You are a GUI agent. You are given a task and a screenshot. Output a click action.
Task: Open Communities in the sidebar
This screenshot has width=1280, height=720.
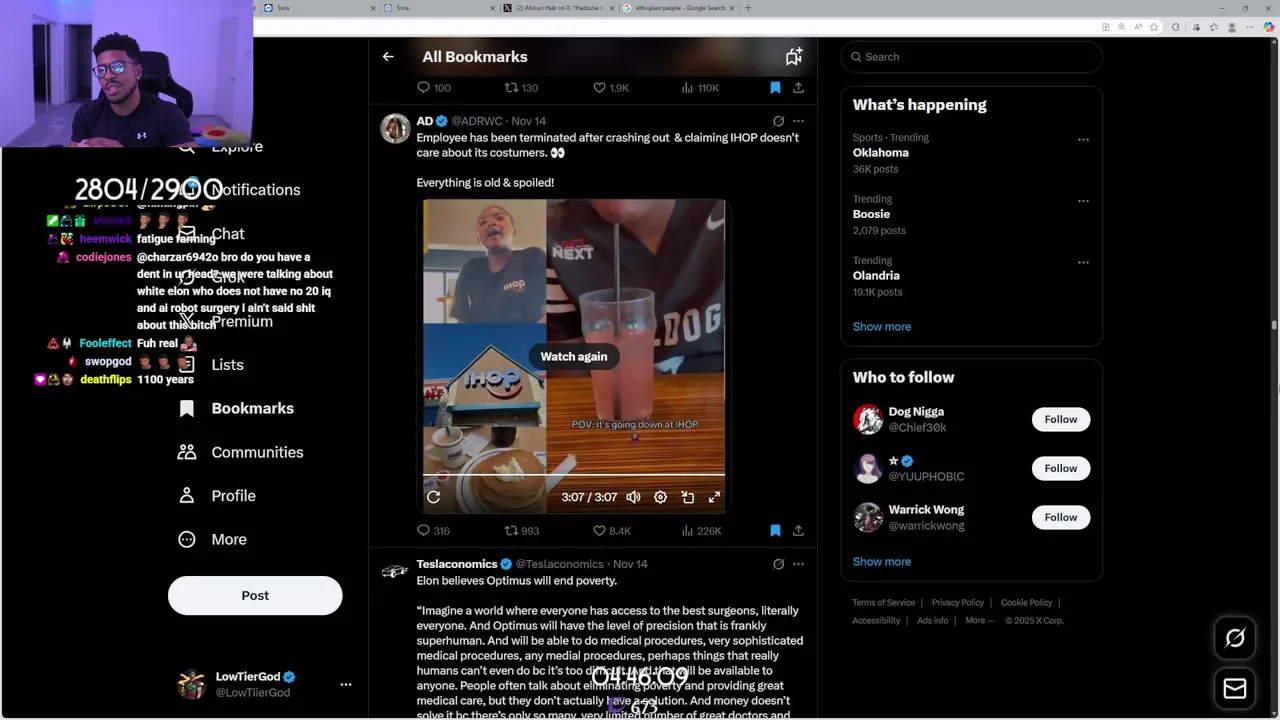(241, 452)
